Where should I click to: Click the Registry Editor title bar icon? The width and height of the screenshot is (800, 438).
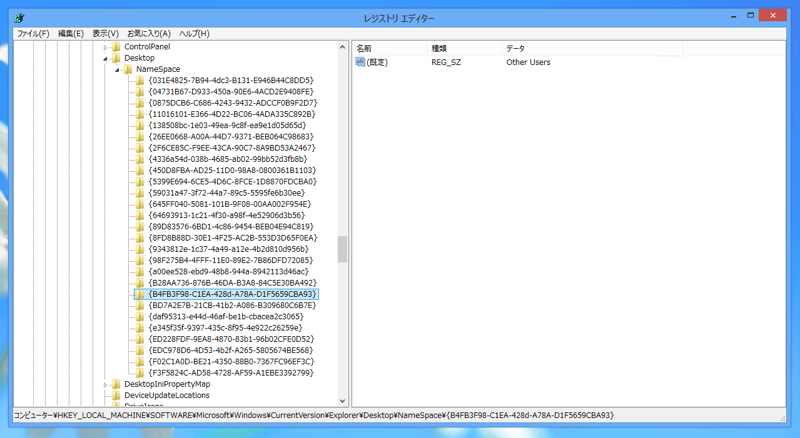(19, 18)
